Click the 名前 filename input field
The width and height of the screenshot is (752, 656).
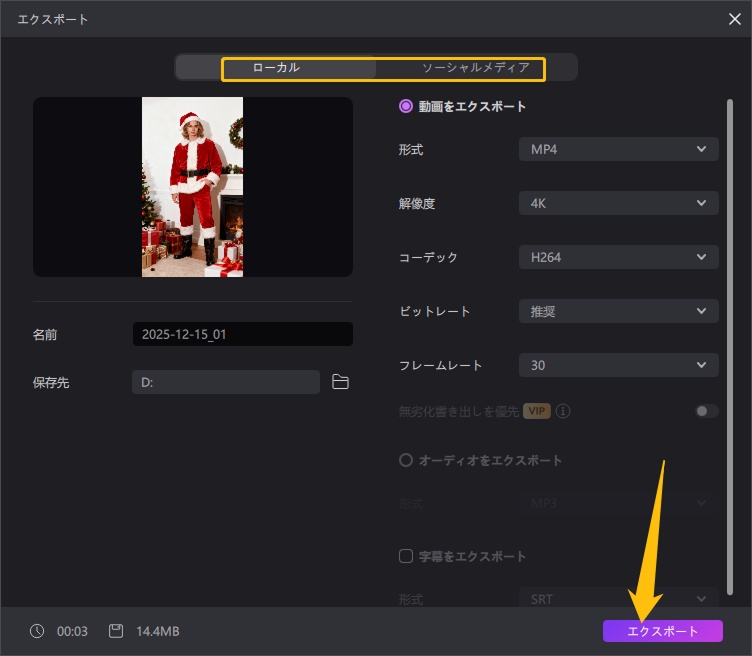[x=242, y=334]
